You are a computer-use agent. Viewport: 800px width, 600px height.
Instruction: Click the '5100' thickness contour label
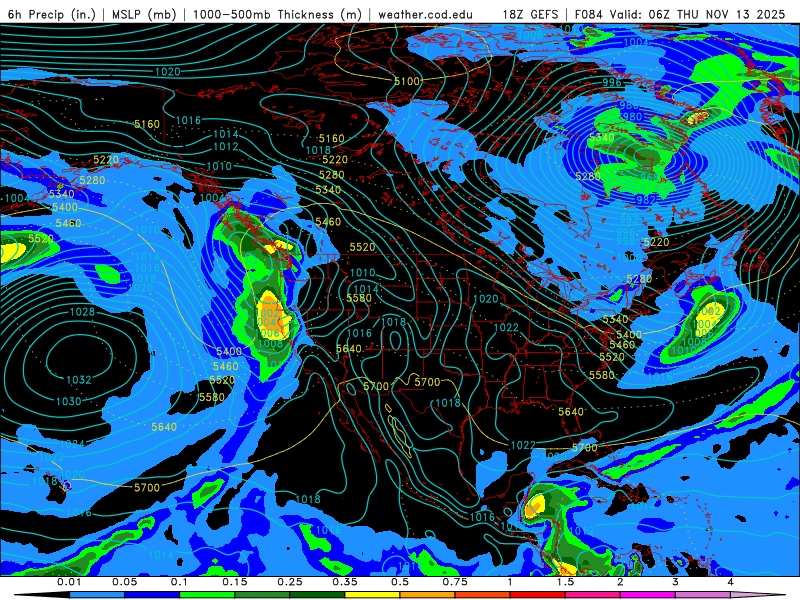[x=407, y=81]
